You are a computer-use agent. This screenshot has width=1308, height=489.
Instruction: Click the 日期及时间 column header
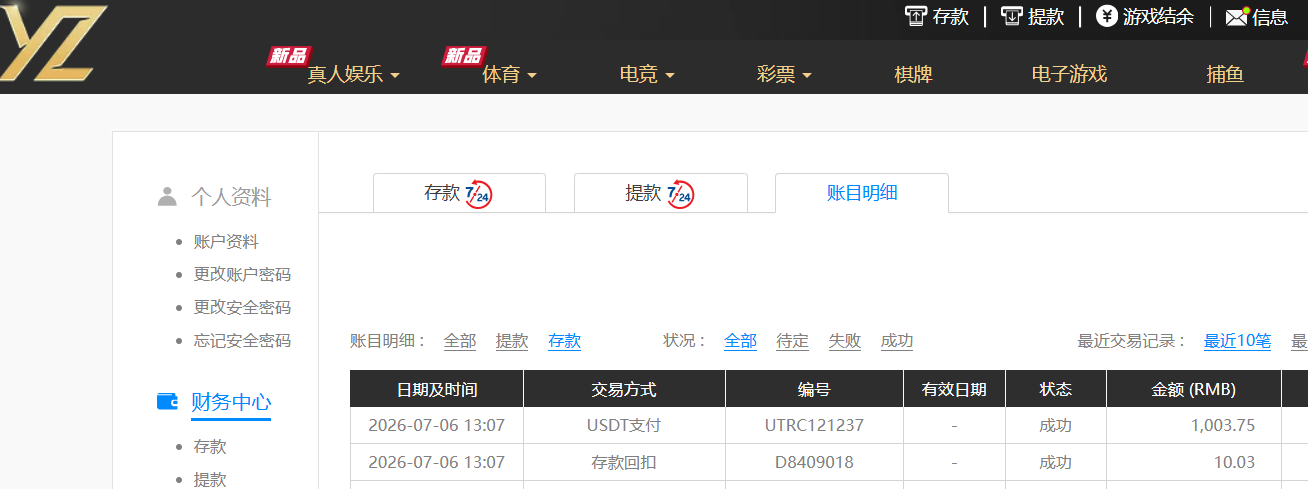pyautogui.click(x=437, y=389)
